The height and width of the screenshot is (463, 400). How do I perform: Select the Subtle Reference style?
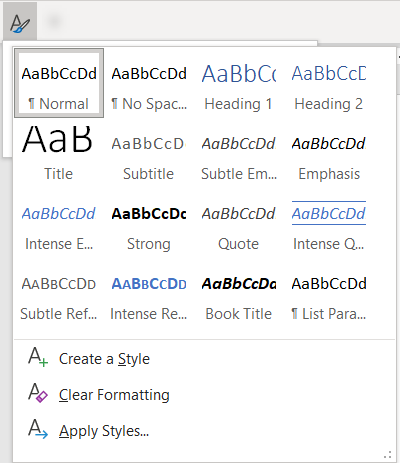click(59, 293)
